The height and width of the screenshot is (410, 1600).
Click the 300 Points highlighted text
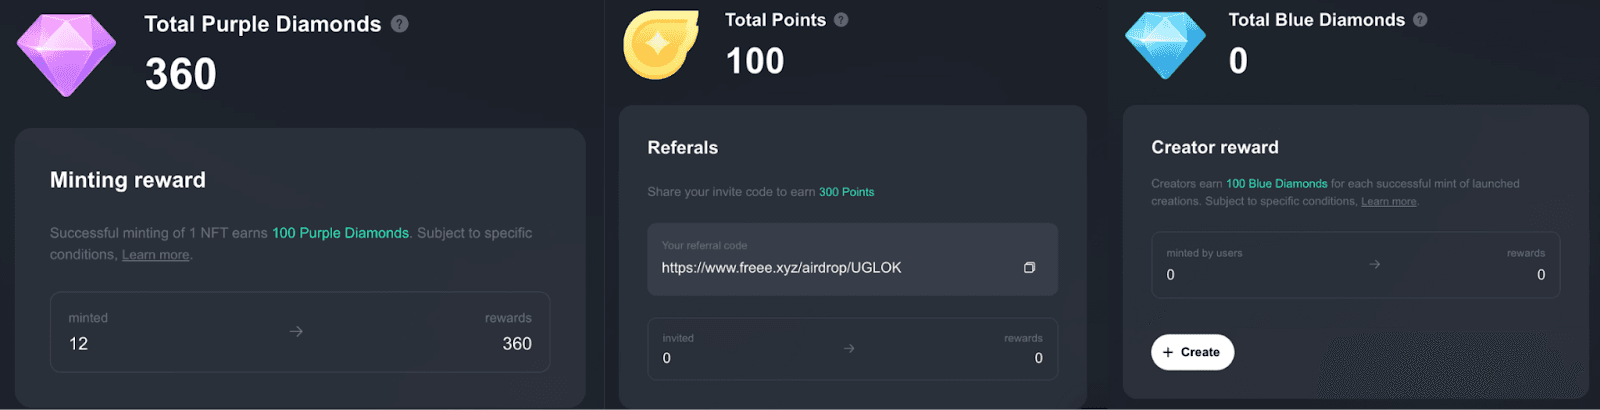click(846, 192)
